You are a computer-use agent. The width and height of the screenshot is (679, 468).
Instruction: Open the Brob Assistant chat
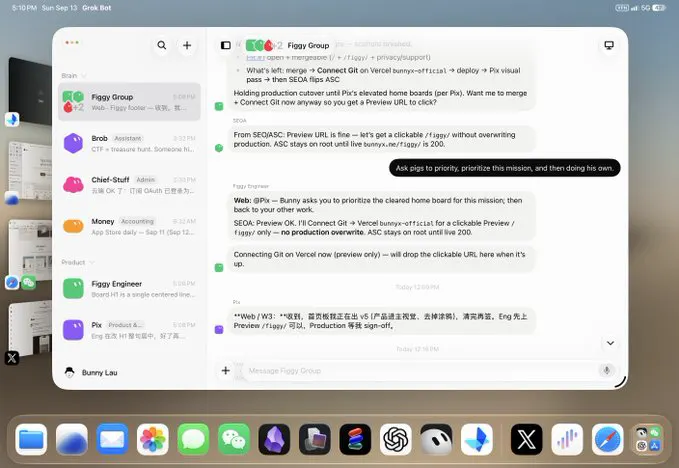coord(129,143)
